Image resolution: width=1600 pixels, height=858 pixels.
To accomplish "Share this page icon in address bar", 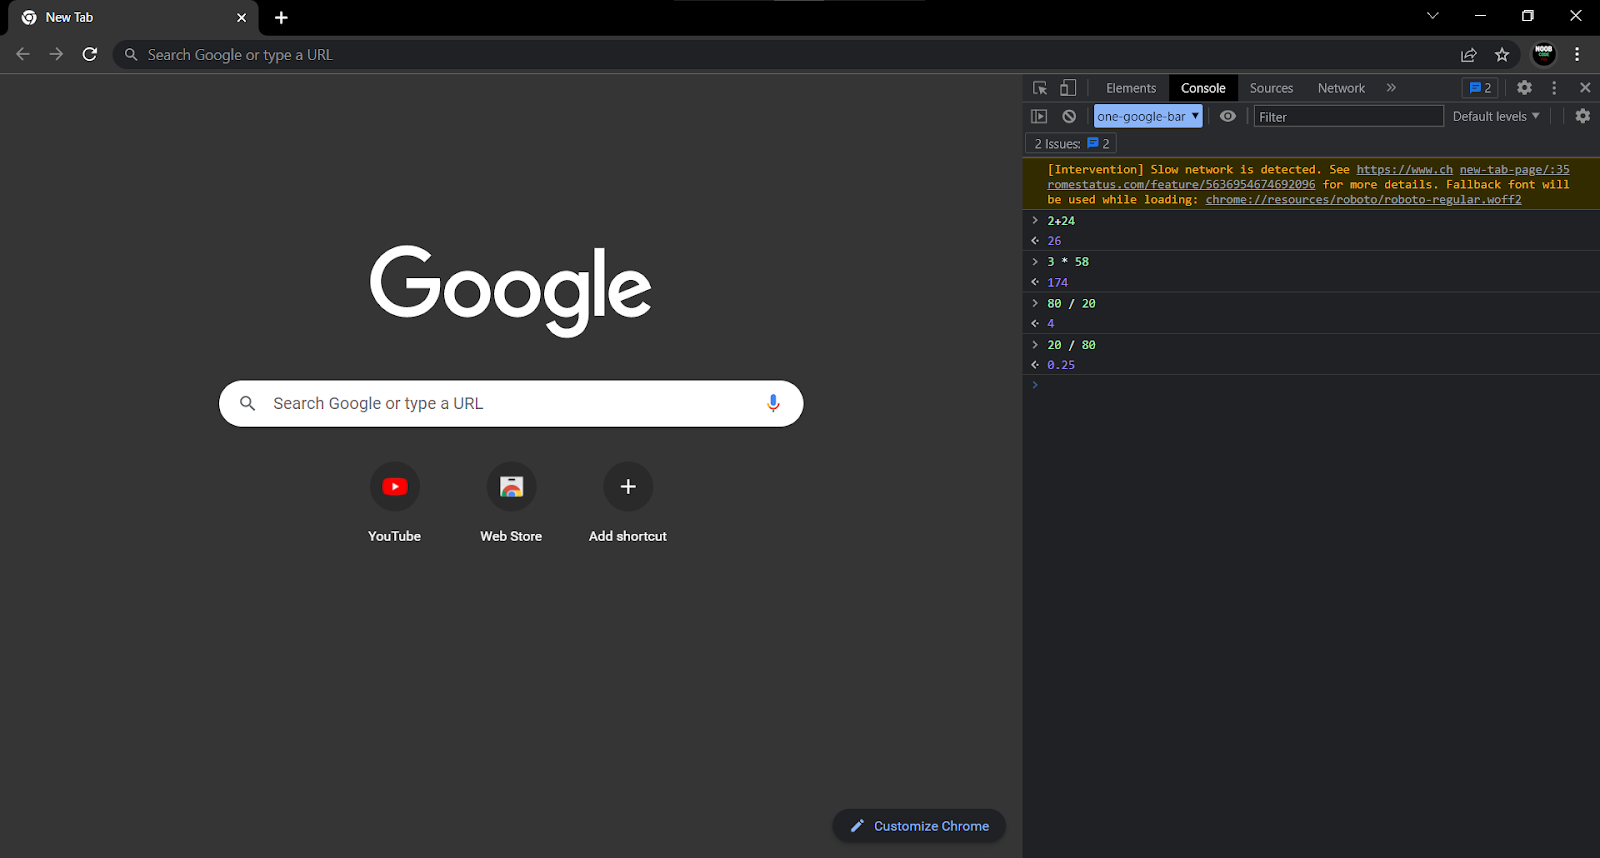I will point(1468,55).
